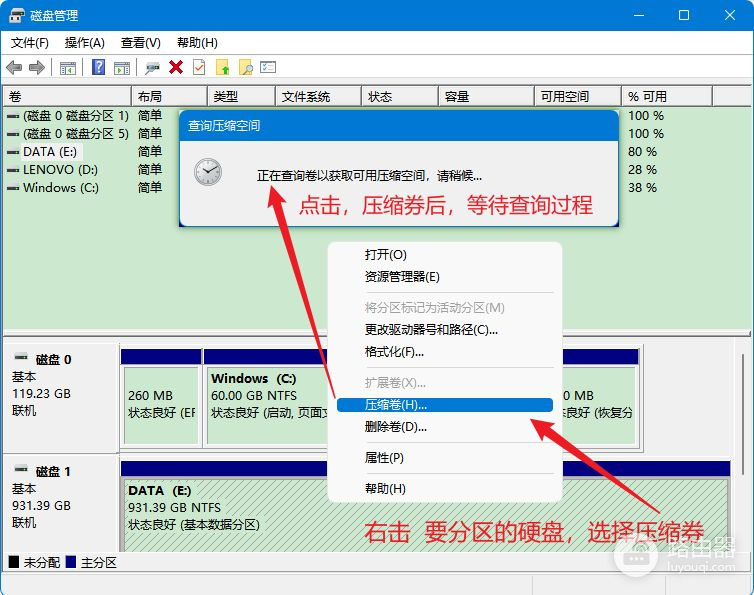
Task: Select 帮助(H) in the context menu
Action: tap(445, 489)
